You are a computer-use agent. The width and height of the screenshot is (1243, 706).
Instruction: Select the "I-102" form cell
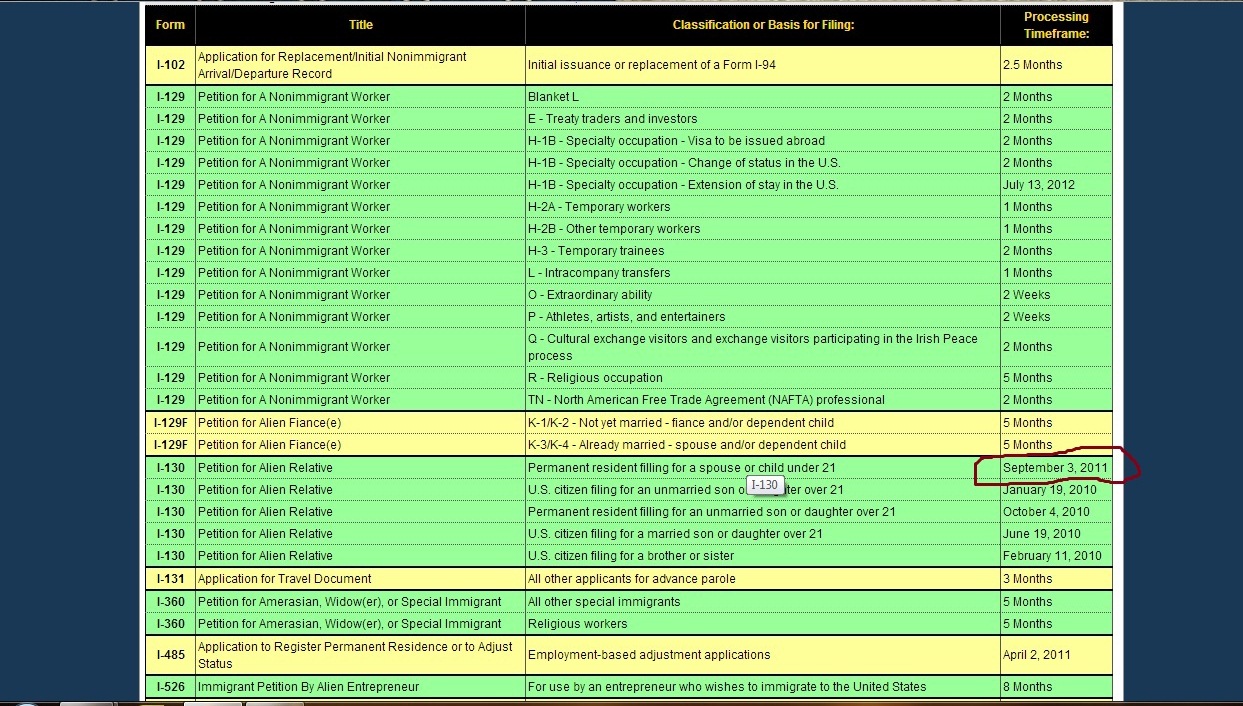[170, 65]
